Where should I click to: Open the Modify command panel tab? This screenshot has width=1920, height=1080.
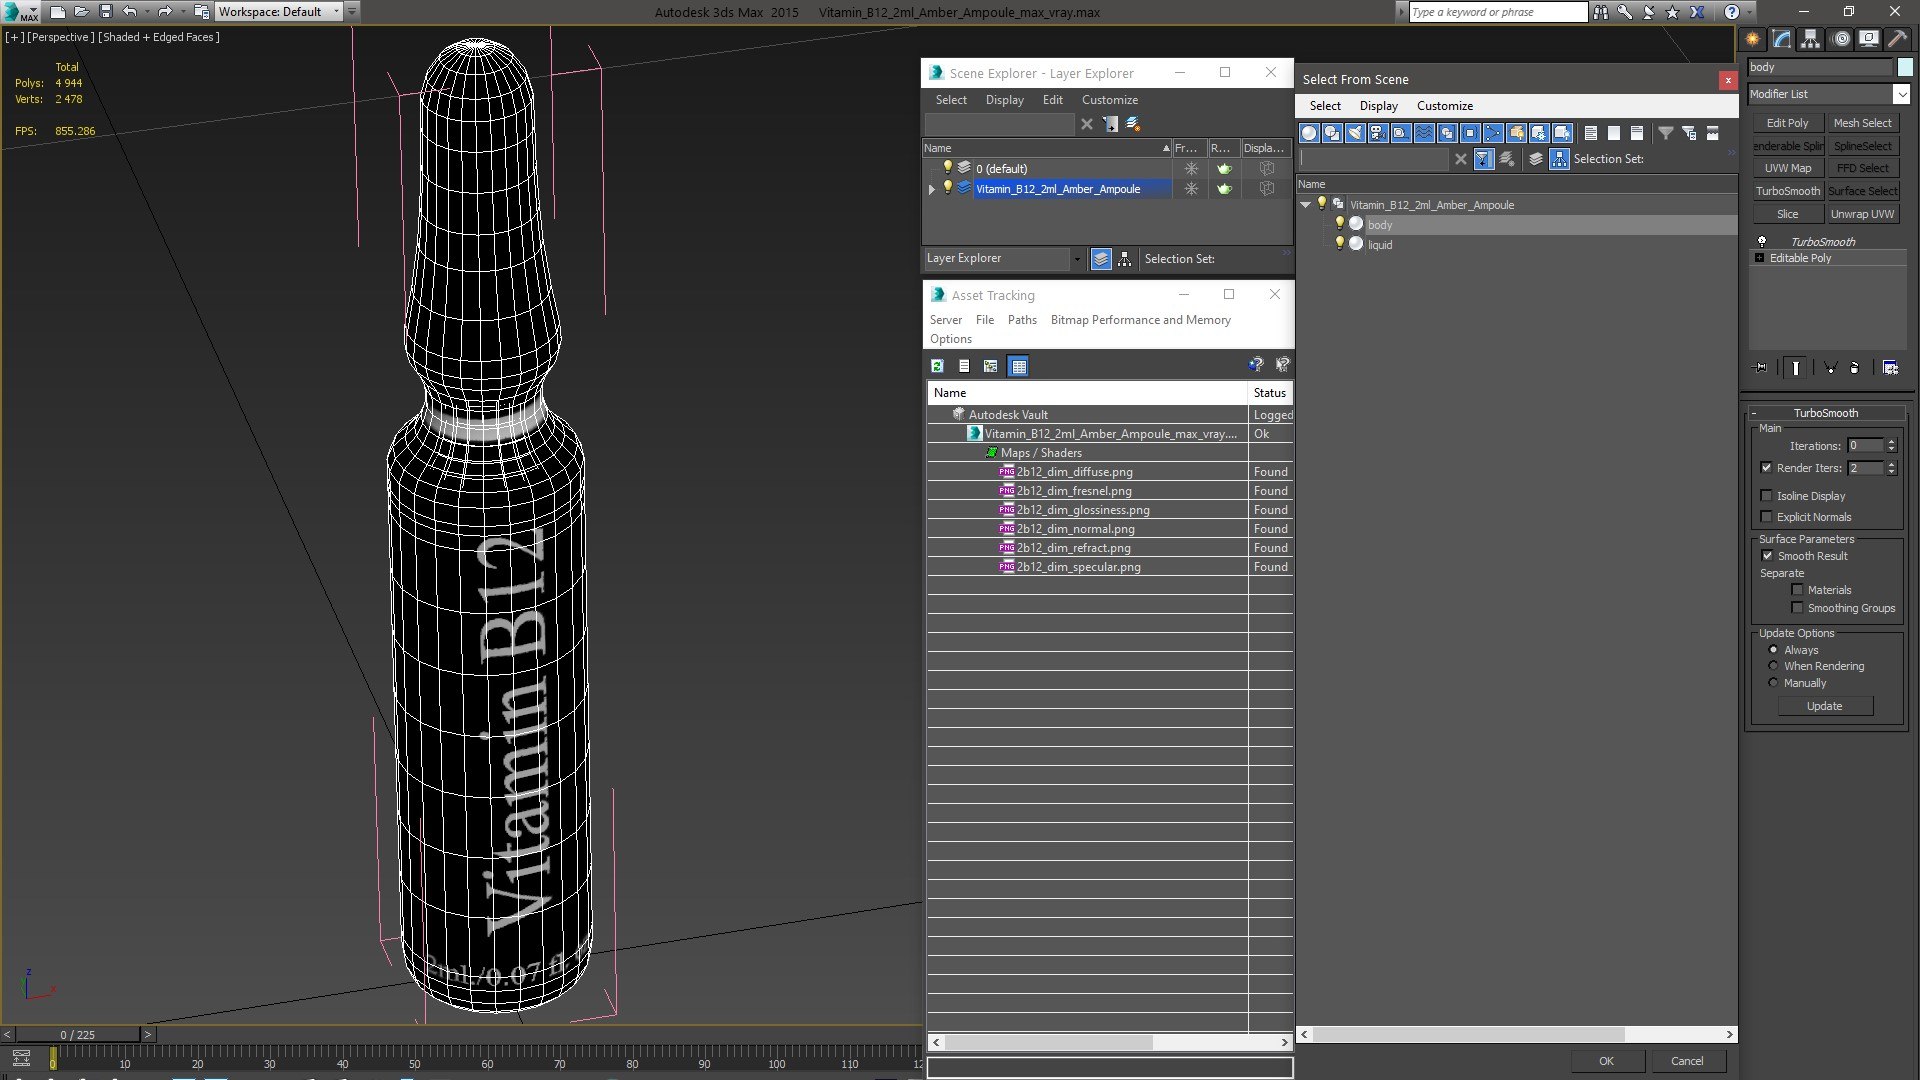point(1782,39)
